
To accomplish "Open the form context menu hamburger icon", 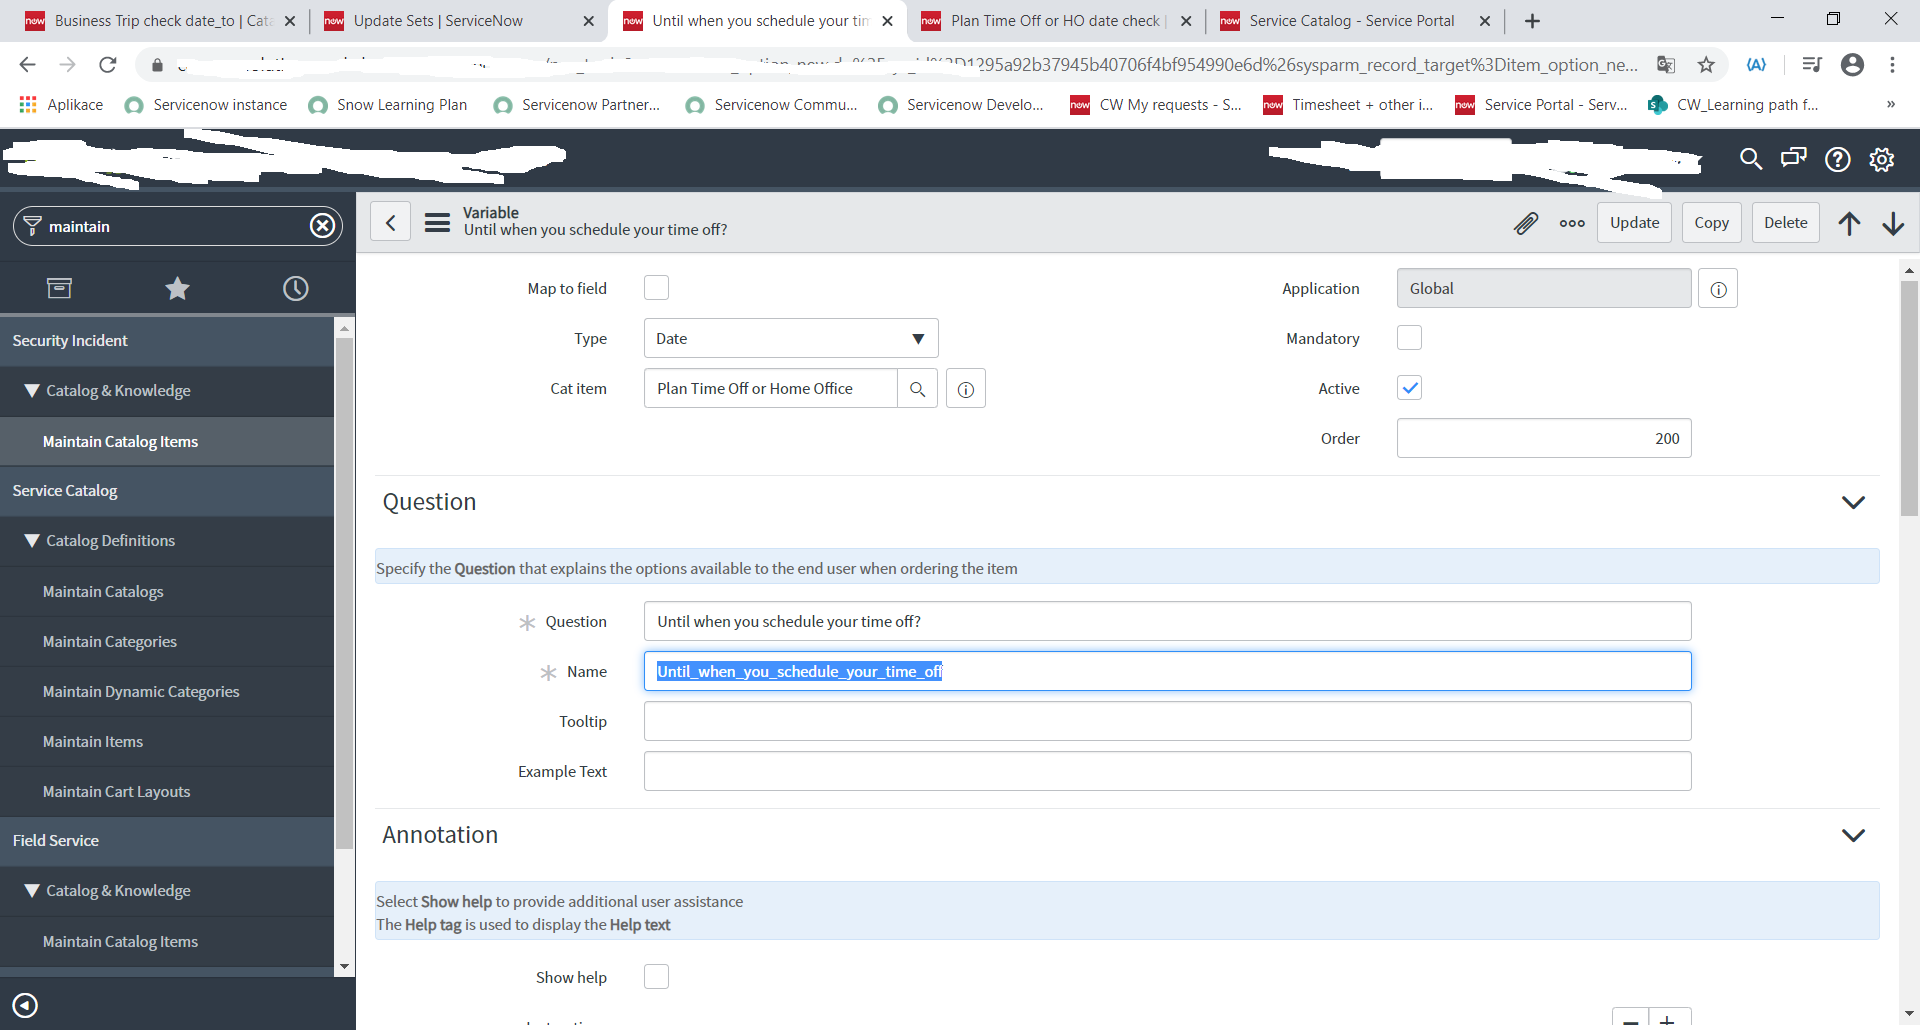I will (437, 222).
